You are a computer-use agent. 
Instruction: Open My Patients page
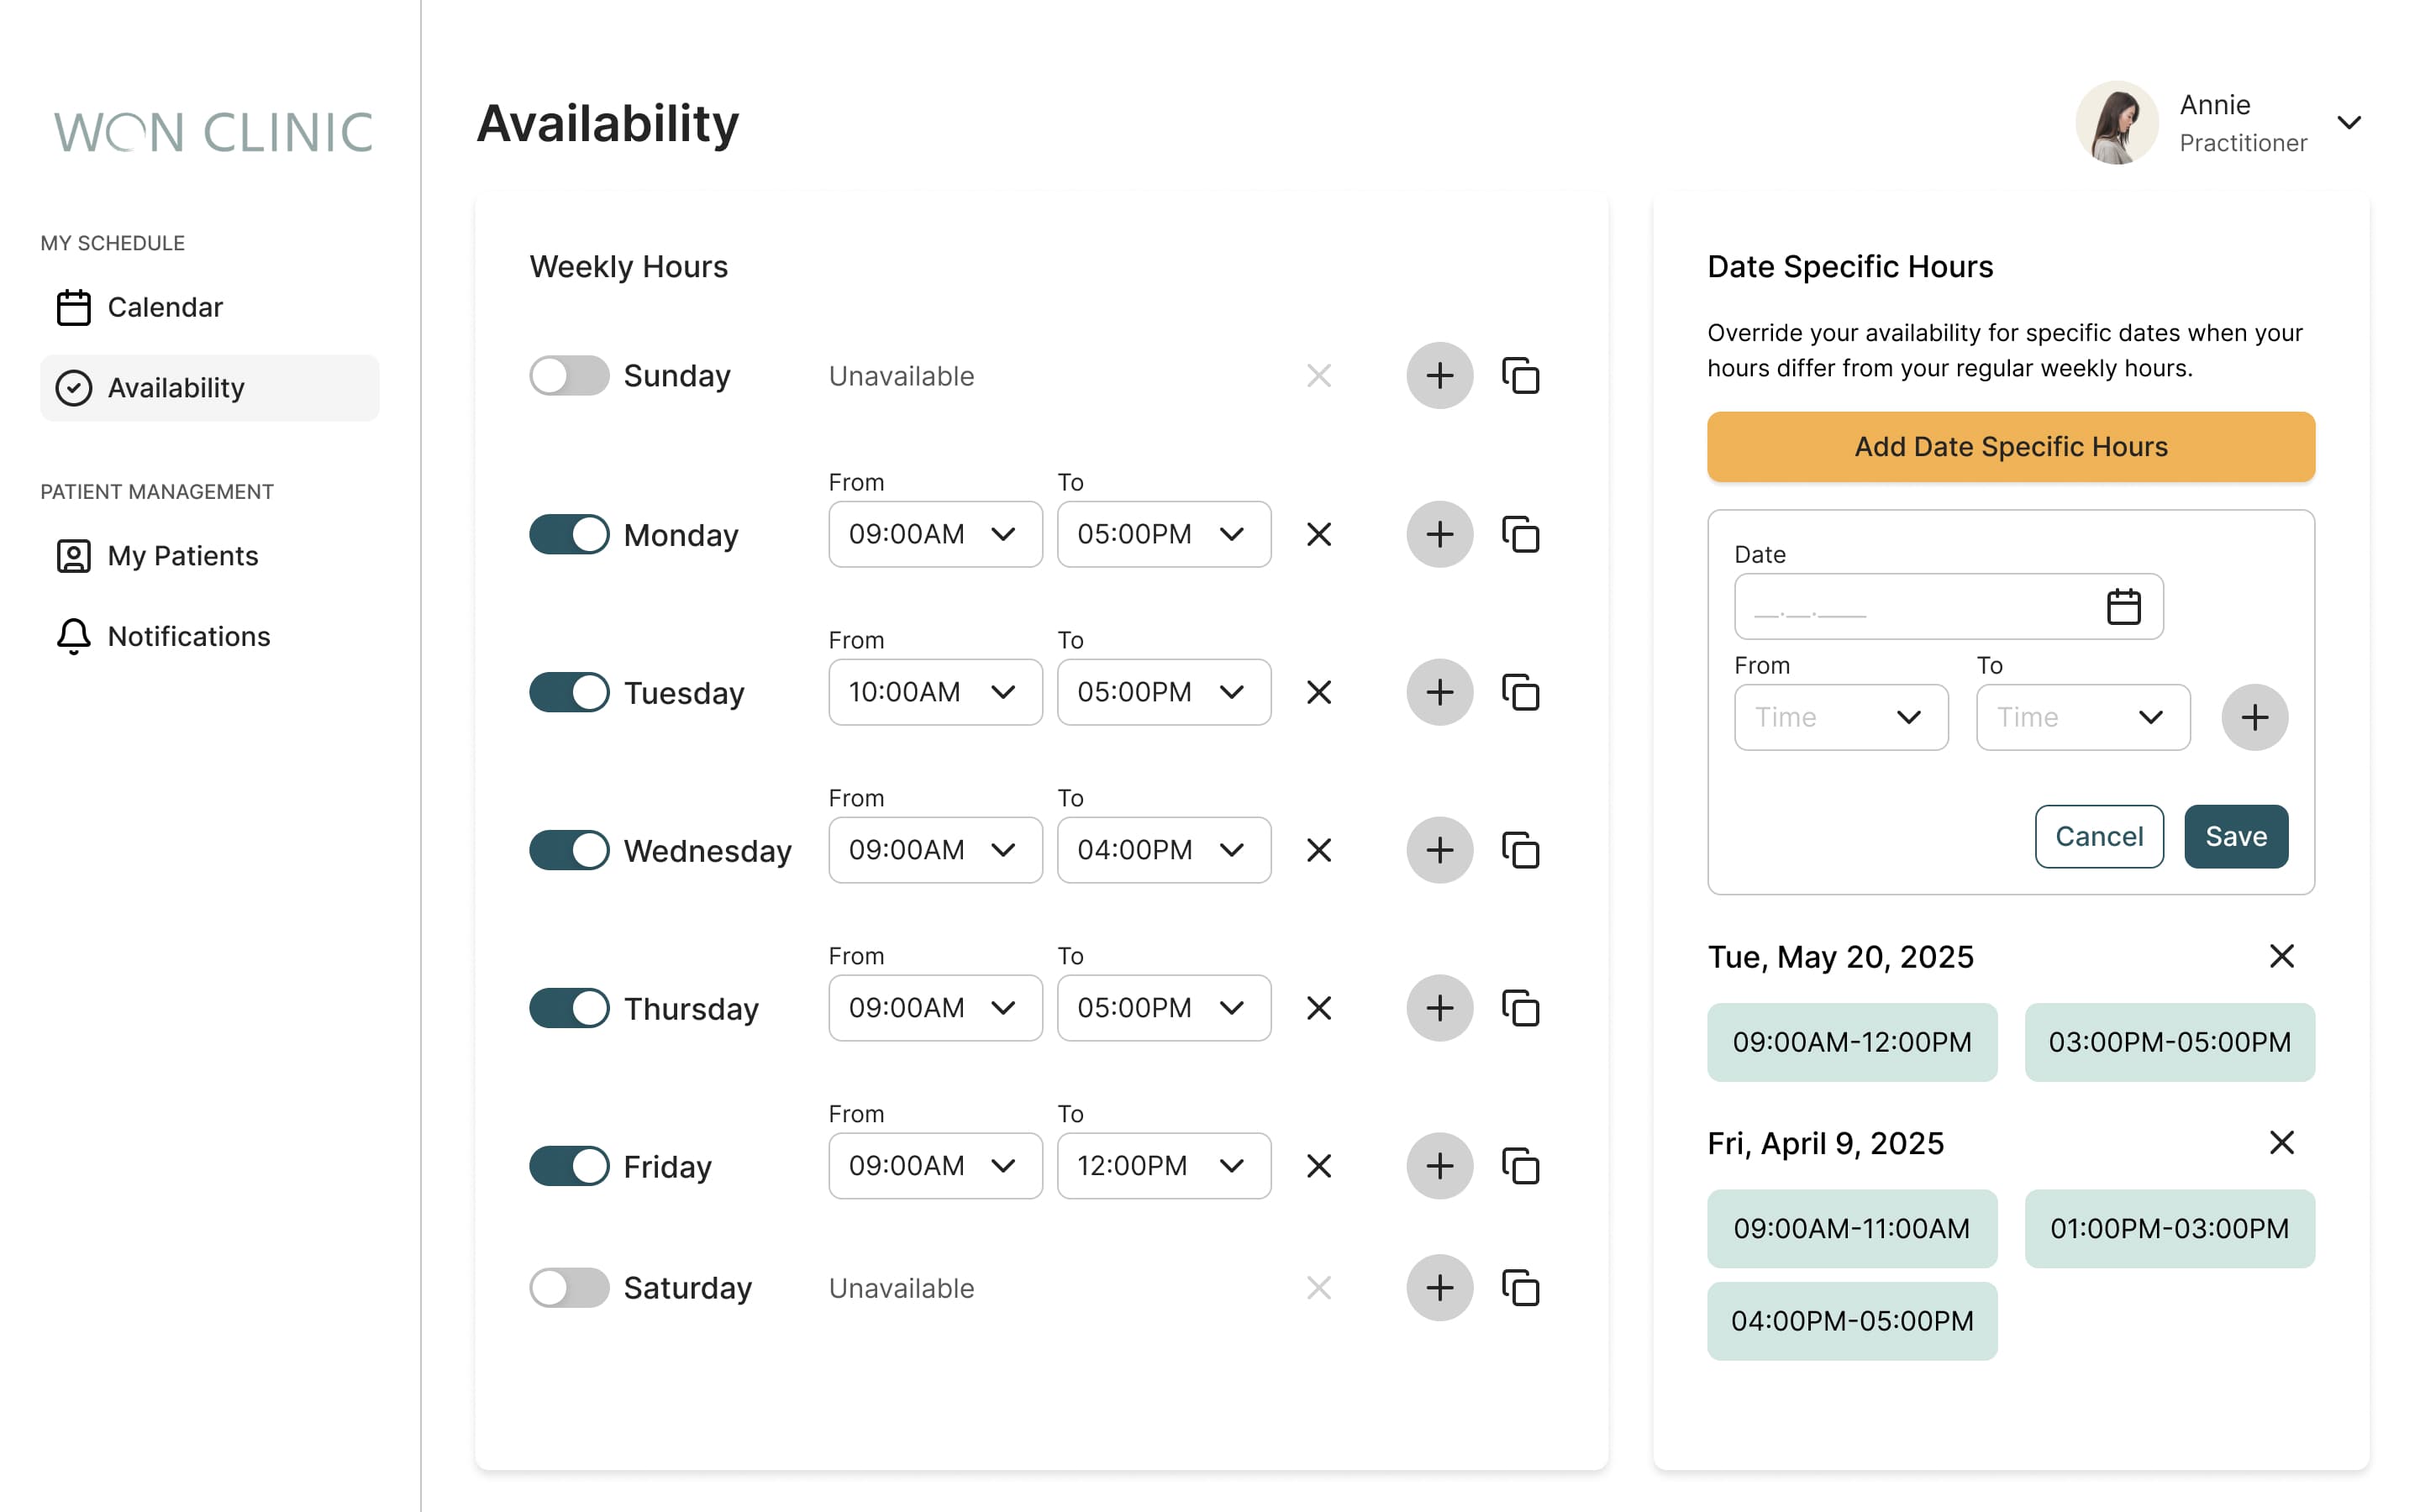182,556
